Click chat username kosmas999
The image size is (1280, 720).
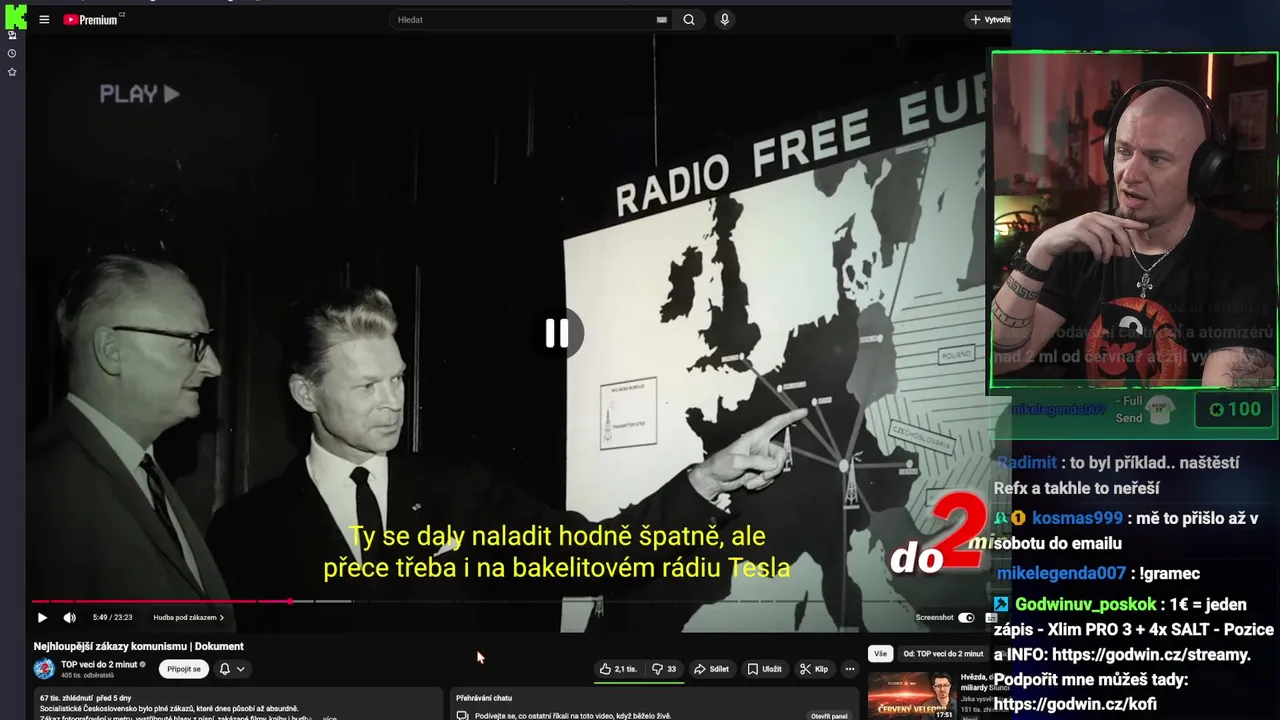(x=1077, y=518)
